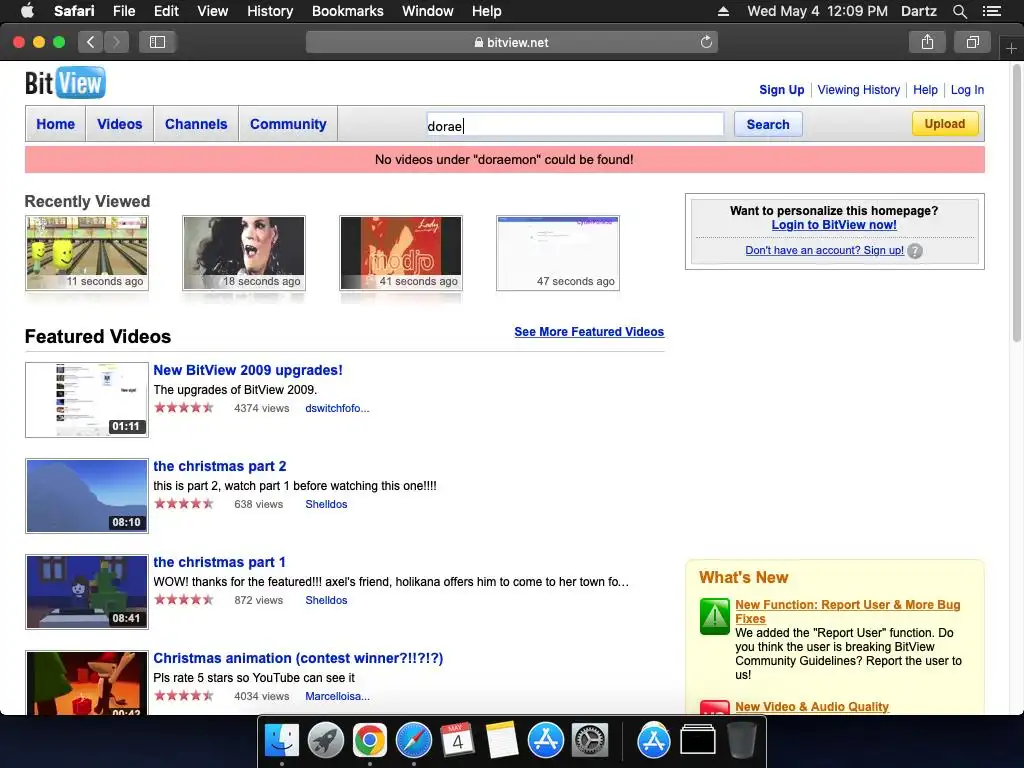The image size is (1024, 768).
Task: Open the Trash in the Dock
Action: pos(741,741)
